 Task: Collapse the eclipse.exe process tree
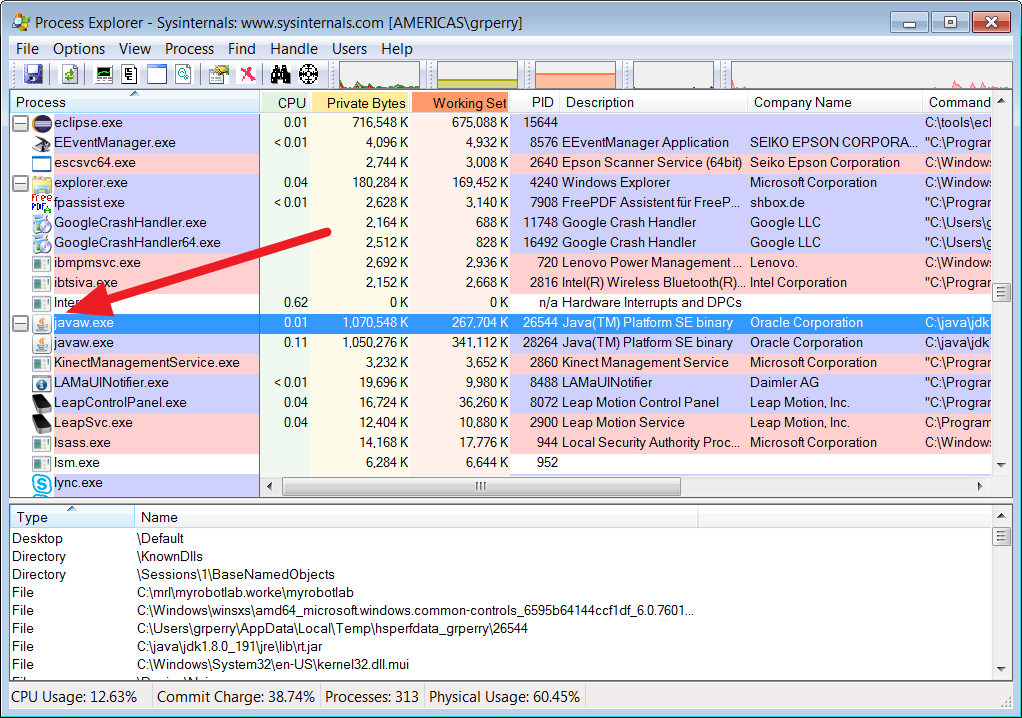pos(20,123)
